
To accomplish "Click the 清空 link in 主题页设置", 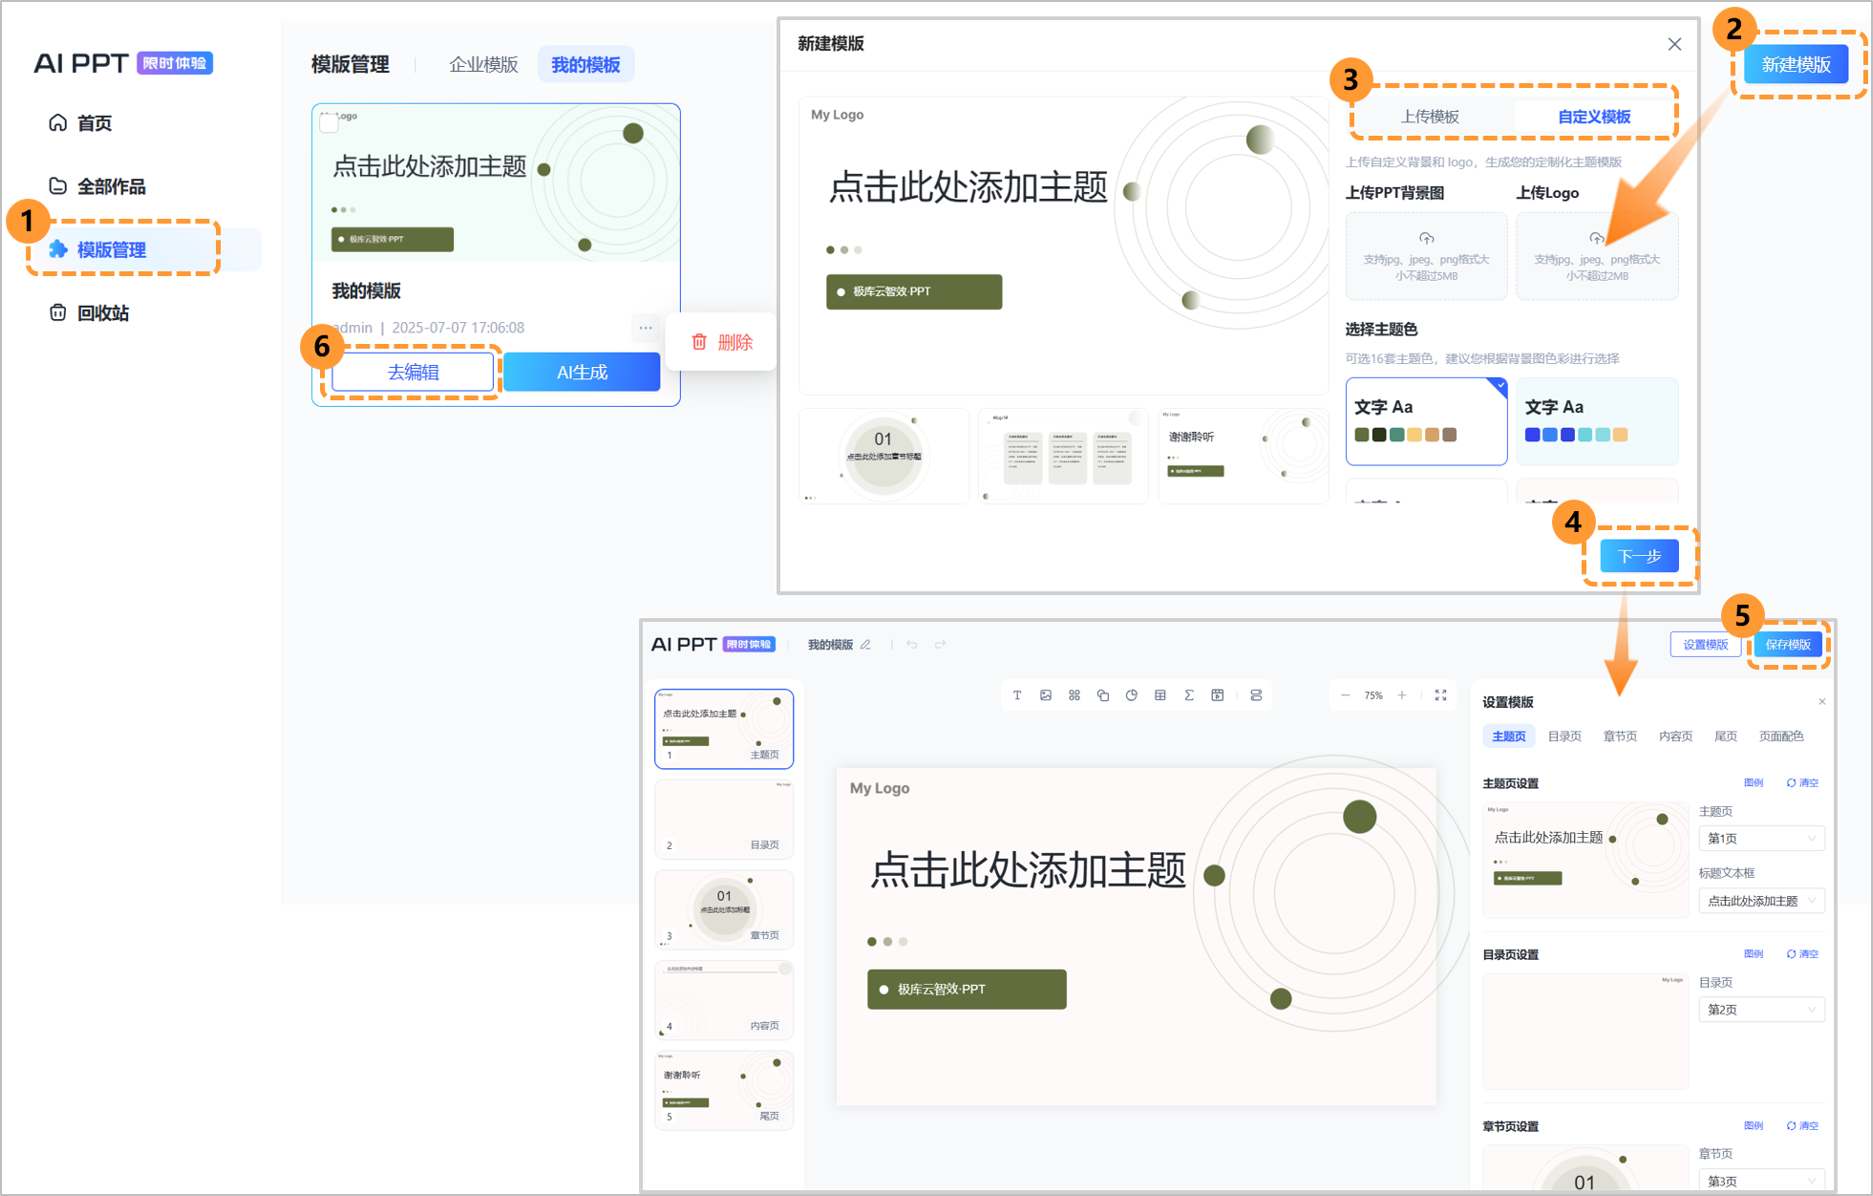I will click(1809, 782).
